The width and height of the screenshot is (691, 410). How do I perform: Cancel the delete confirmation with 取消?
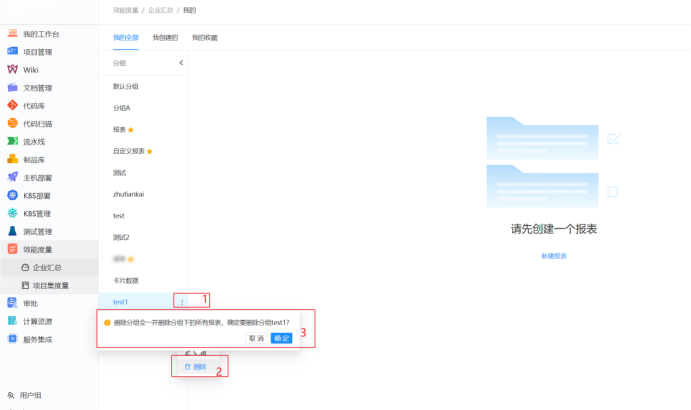256,338
